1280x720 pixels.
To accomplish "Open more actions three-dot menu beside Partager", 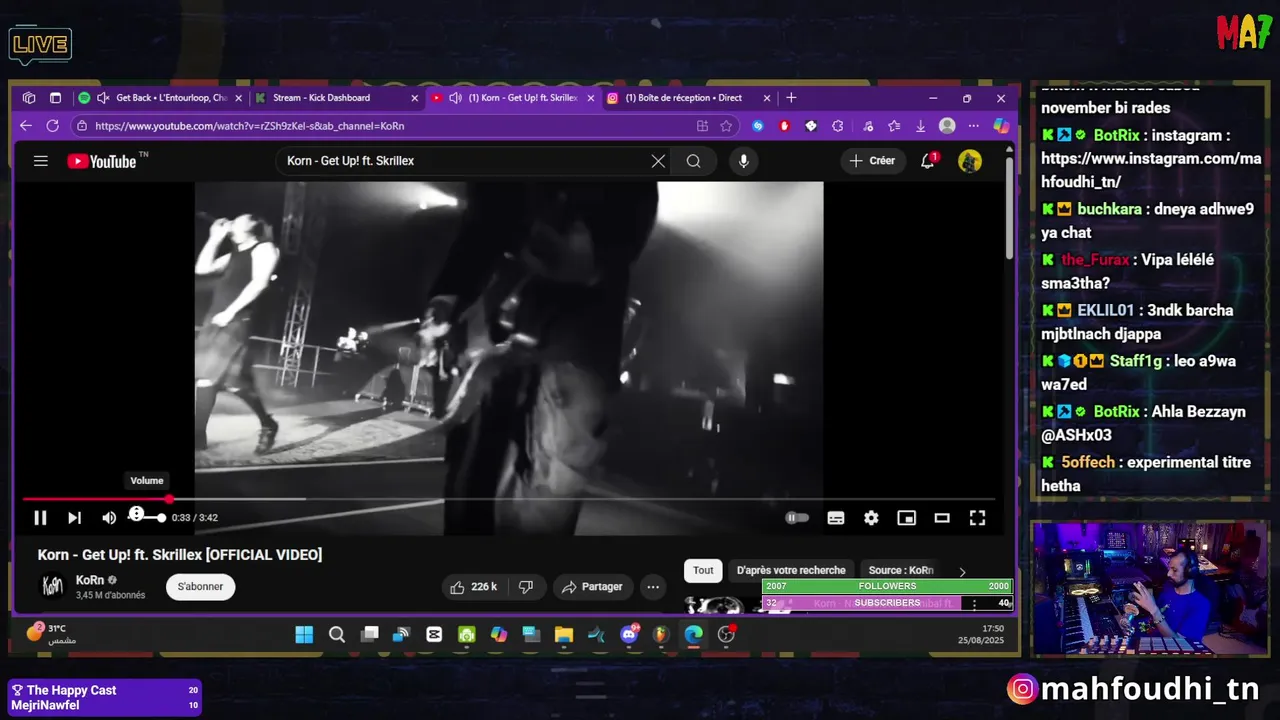I will pos(653,587).
